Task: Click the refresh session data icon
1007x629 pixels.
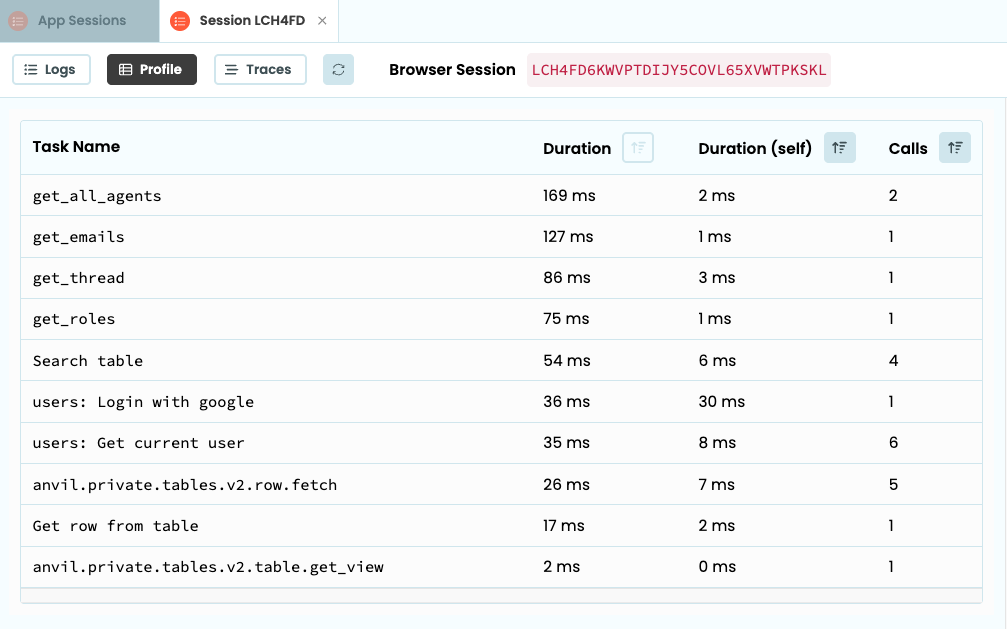Action: (338, 69)
